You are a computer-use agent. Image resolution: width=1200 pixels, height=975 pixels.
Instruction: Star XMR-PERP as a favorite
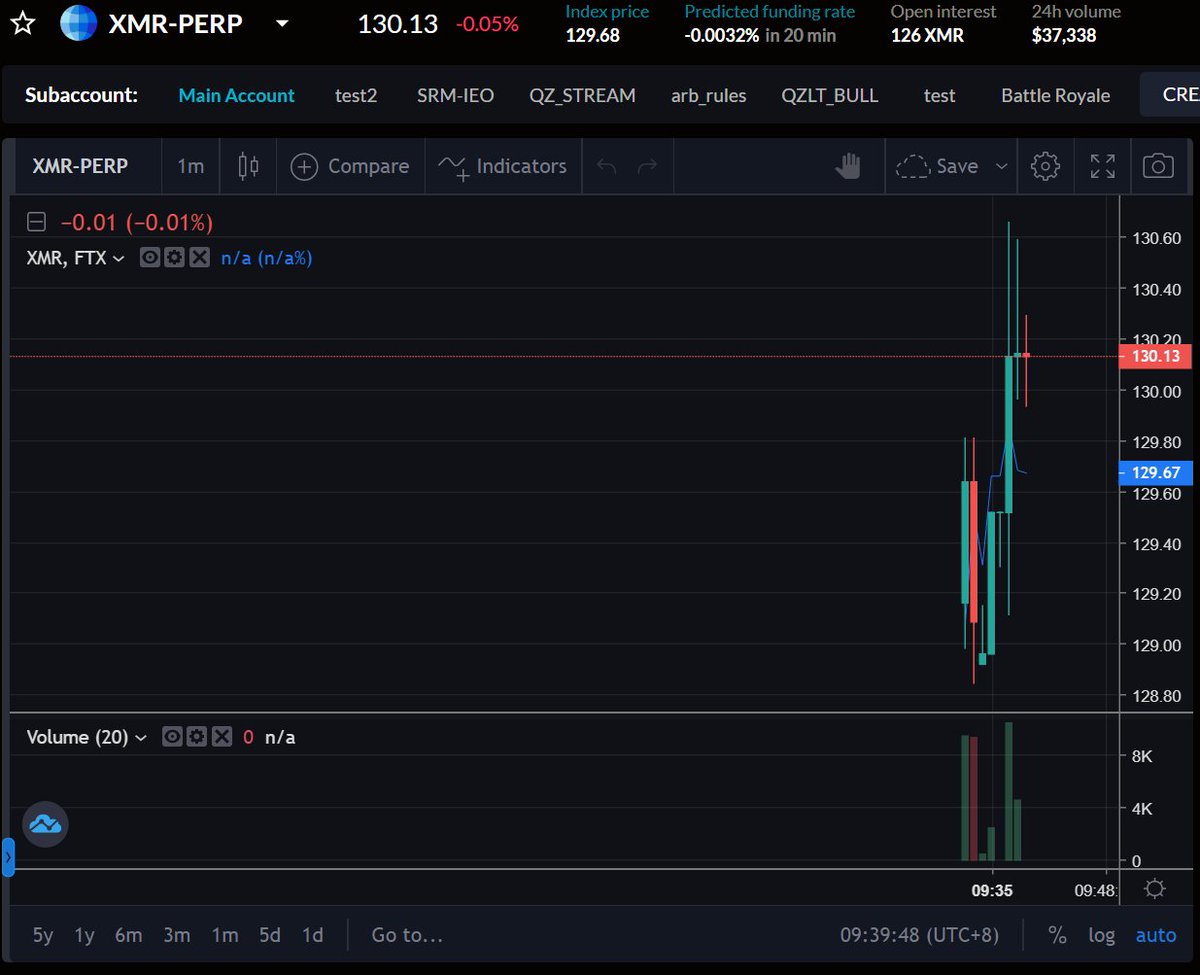click(21, 22)
